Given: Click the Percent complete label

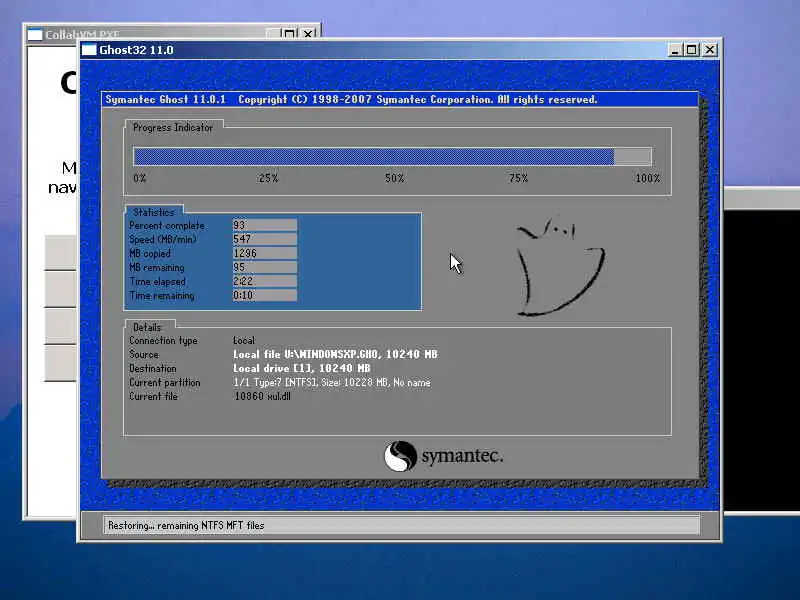Looking at the screenshot, I should click(167, 226).
